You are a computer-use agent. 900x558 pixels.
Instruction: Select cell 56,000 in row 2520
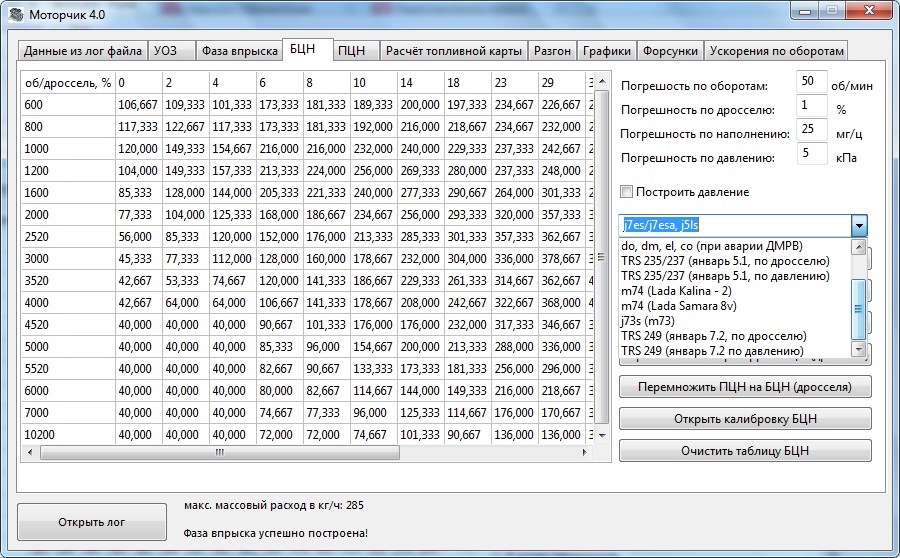[138, 237]
